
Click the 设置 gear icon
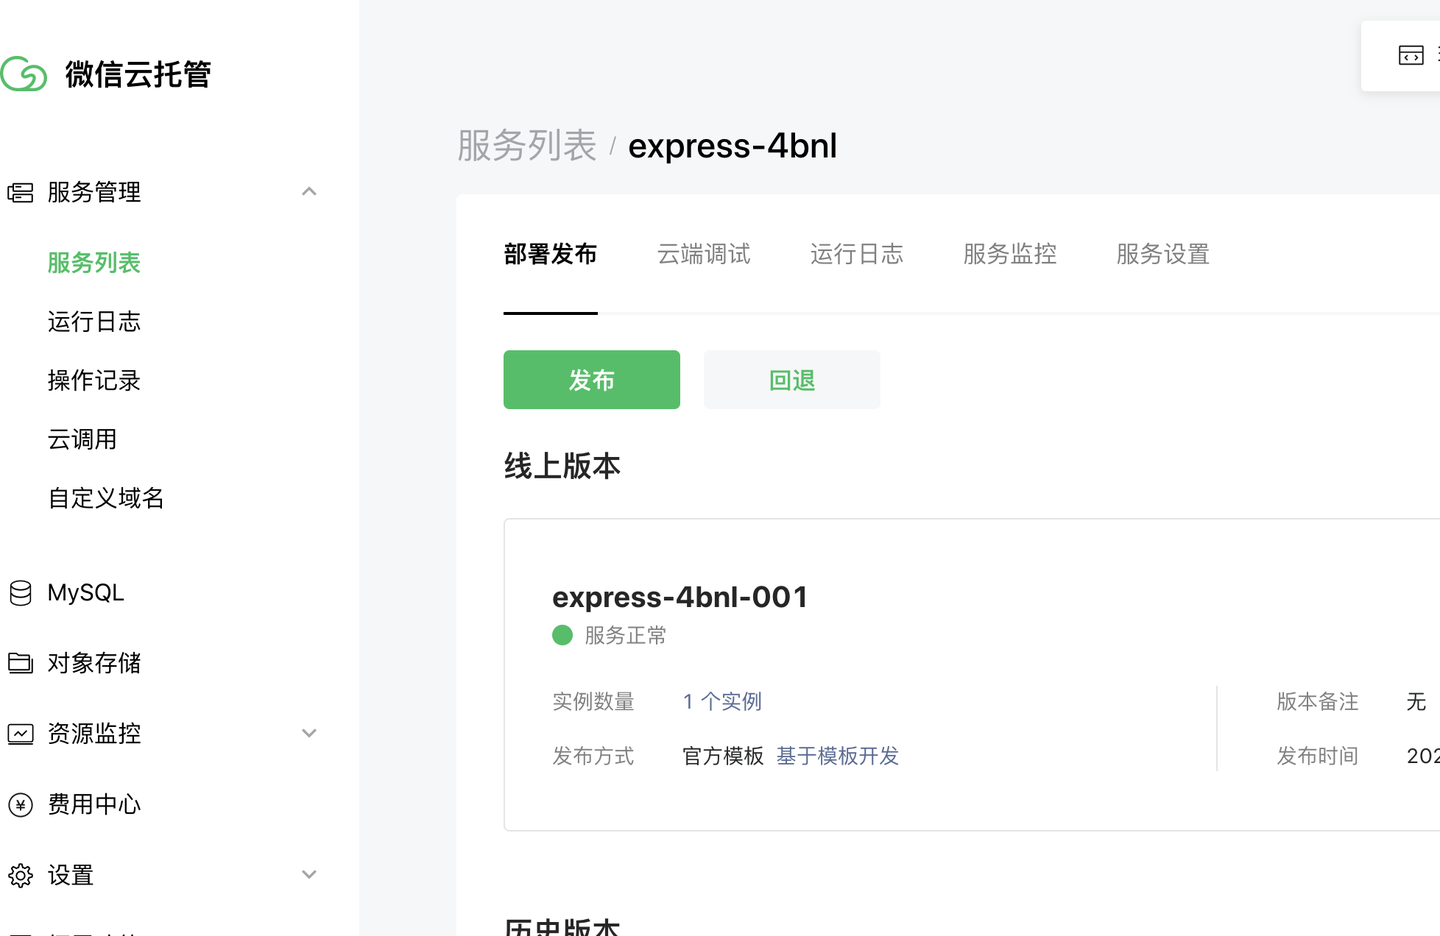[x=20, y=876]
